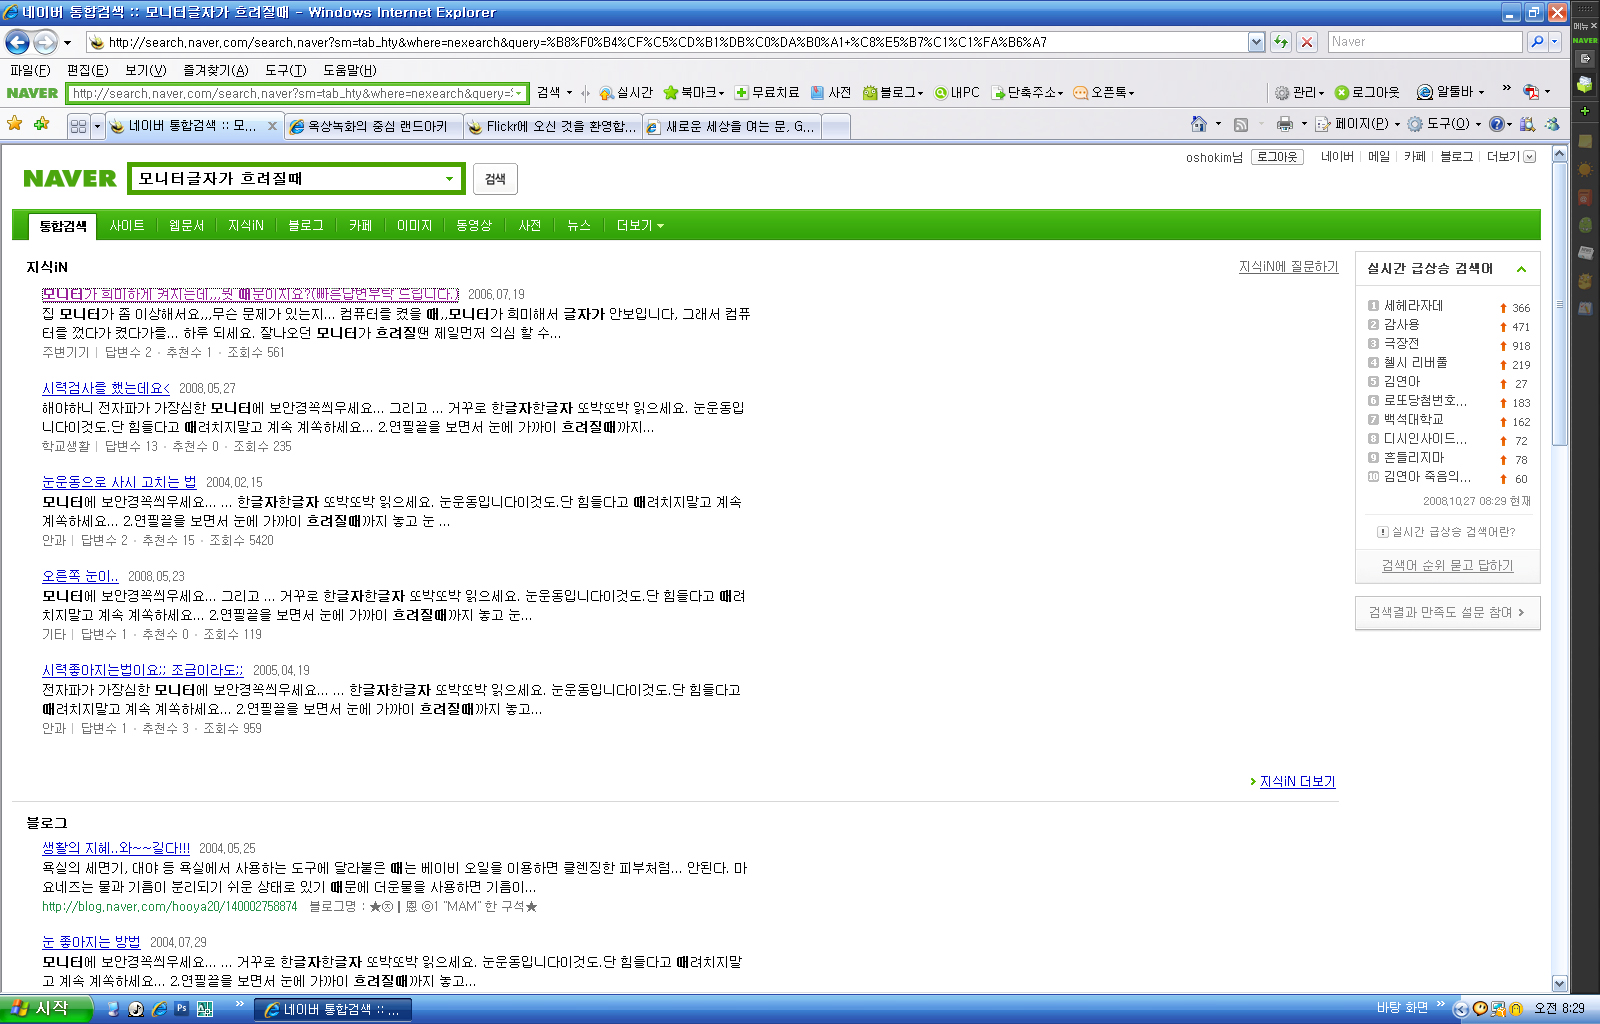Go back with the browser Back arrow

tap(17, 42)
